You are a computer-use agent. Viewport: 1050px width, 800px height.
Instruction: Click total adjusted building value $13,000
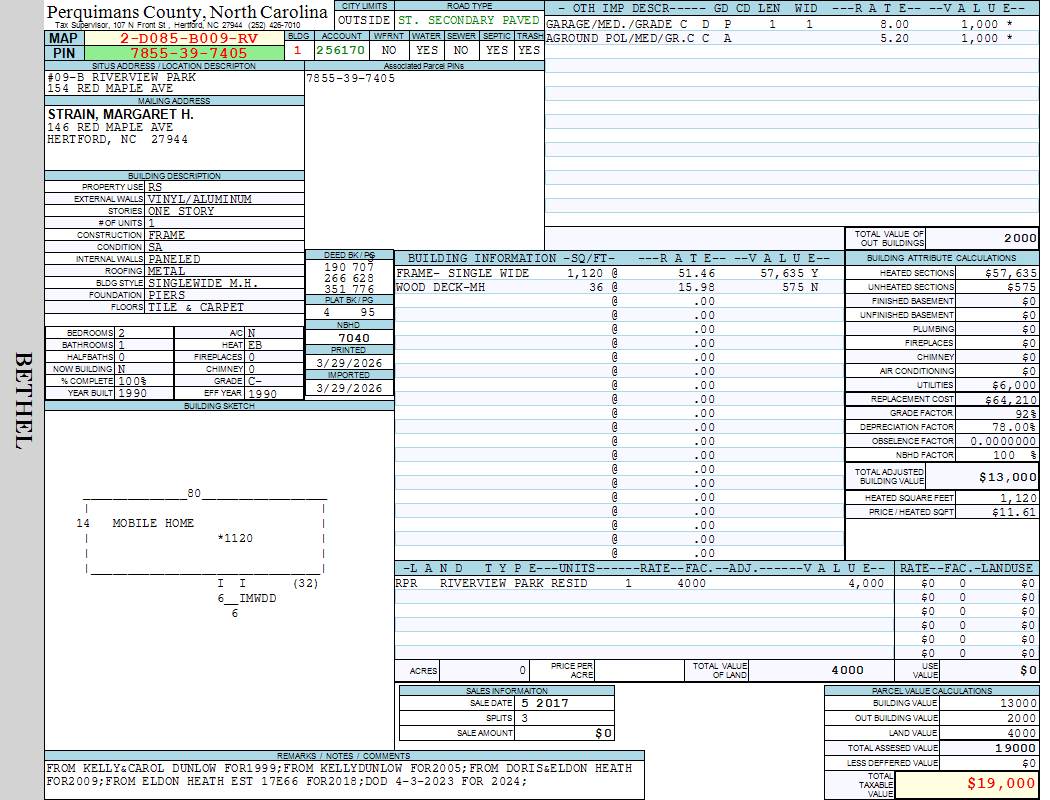coord(1006,477)
